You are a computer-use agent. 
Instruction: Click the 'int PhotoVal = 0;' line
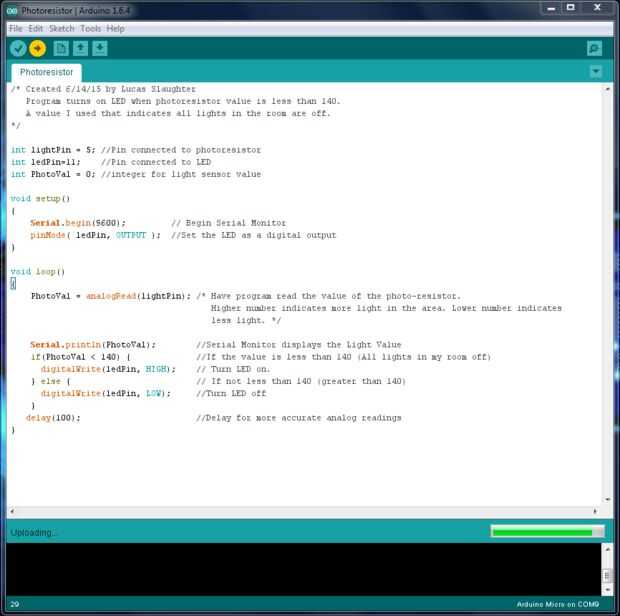[53, 174]
